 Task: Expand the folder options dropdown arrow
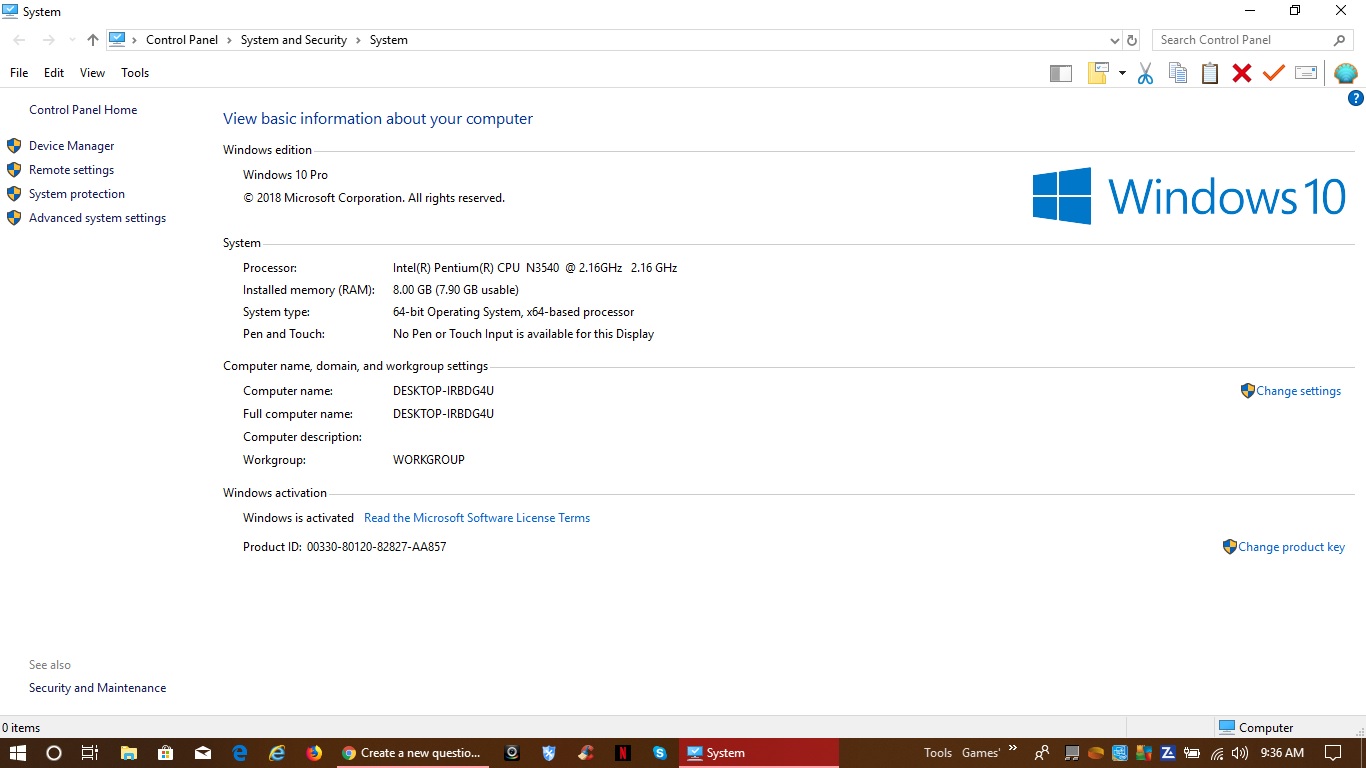tap(1122, 73)
